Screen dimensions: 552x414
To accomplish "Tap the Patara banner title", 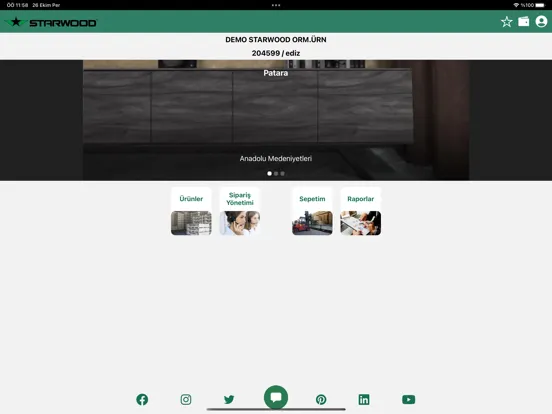I will (x=276, y=73).
